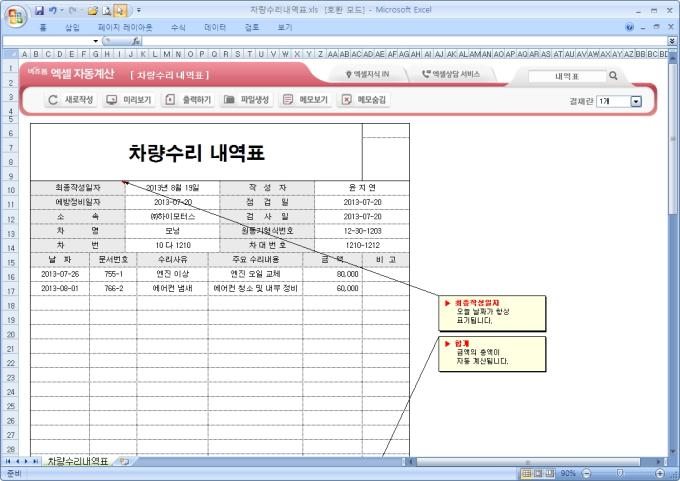The width and height of the screenshot is (680, 481).
Task: Click the Print Preview icon in quick access toolbar
Action: 107,10
